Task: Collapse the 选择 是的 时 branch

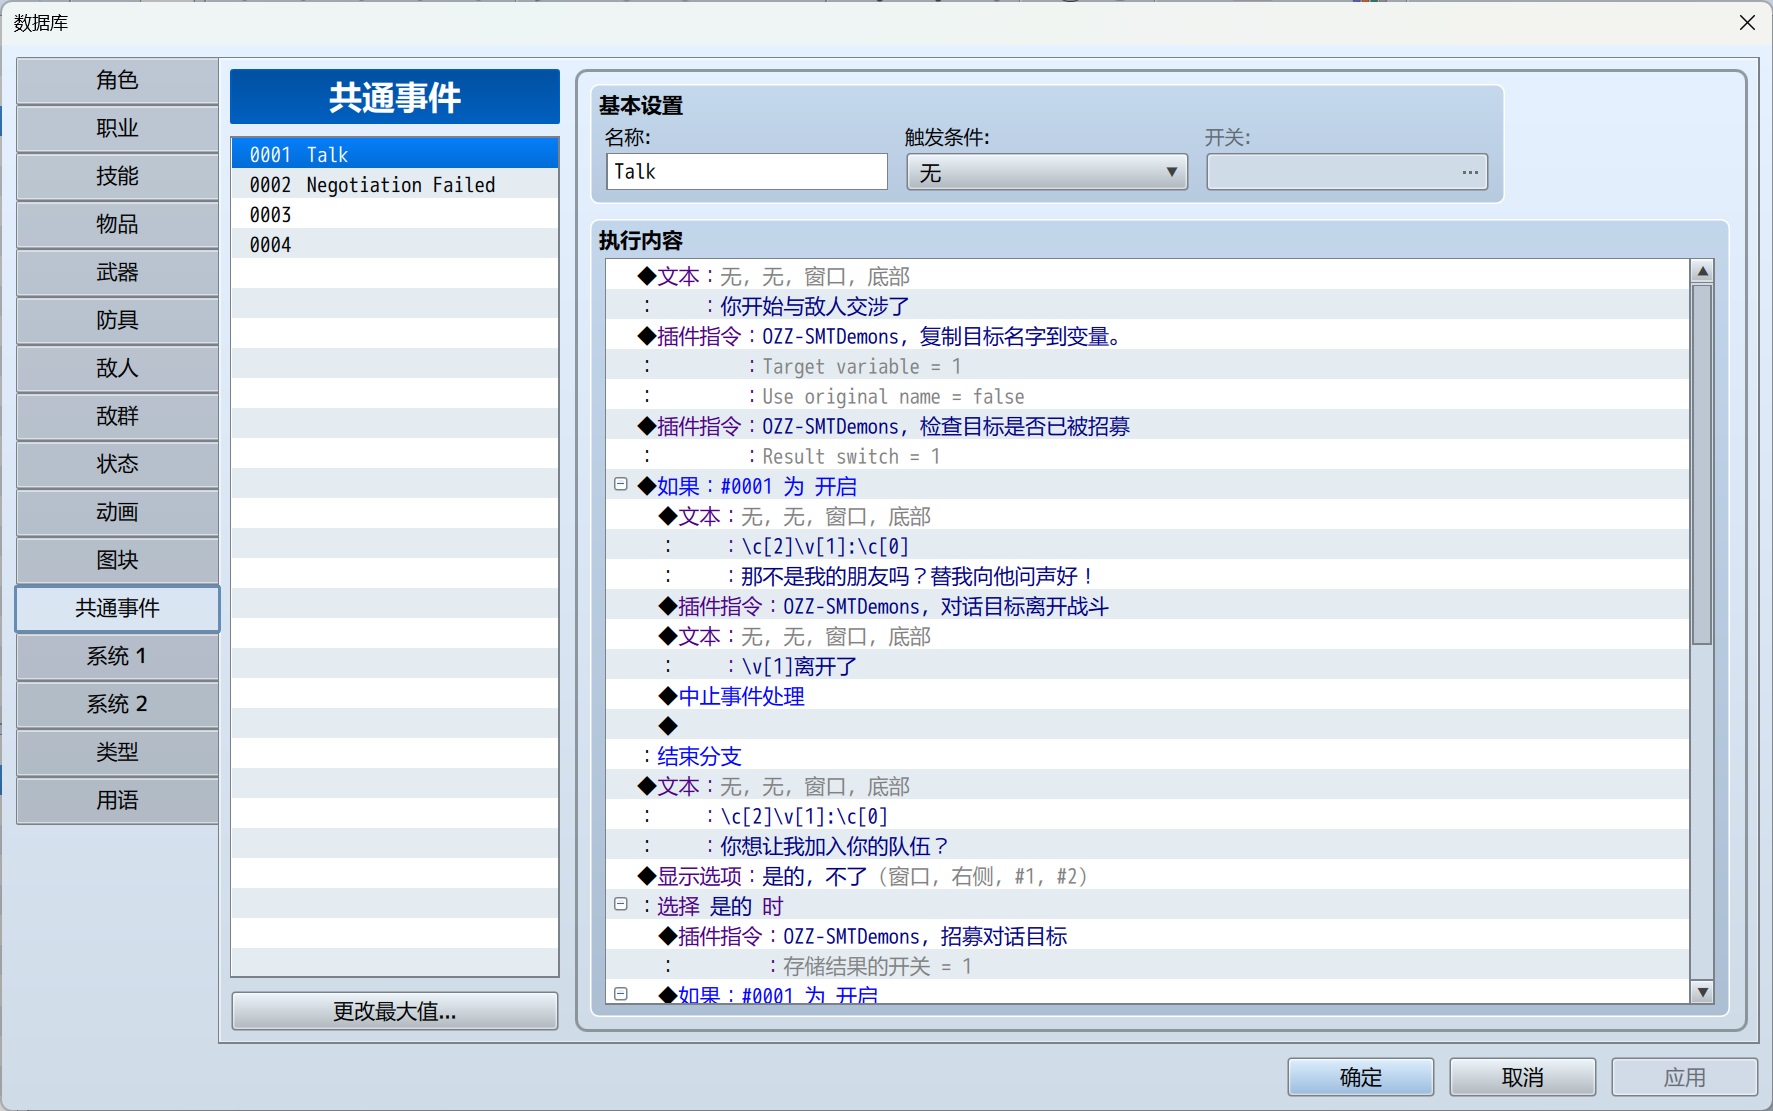Action: pos(621,905)
